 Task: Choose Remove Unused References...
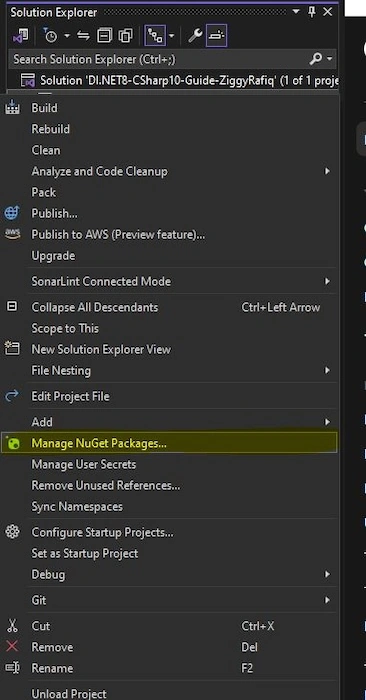tap(106, 486)
